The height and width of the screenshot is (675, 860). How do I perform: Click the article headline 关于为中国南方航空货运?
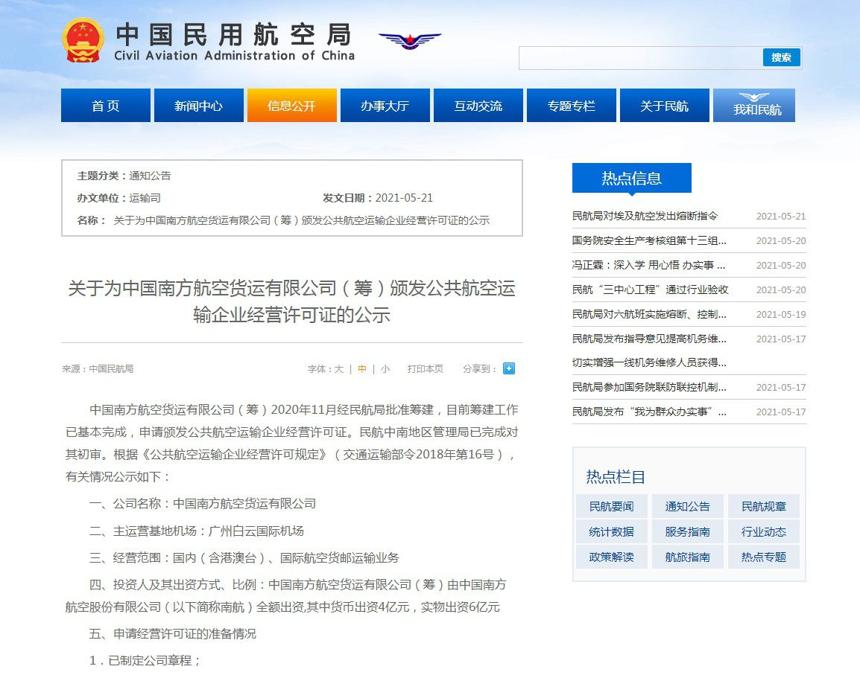coord(292,301)
